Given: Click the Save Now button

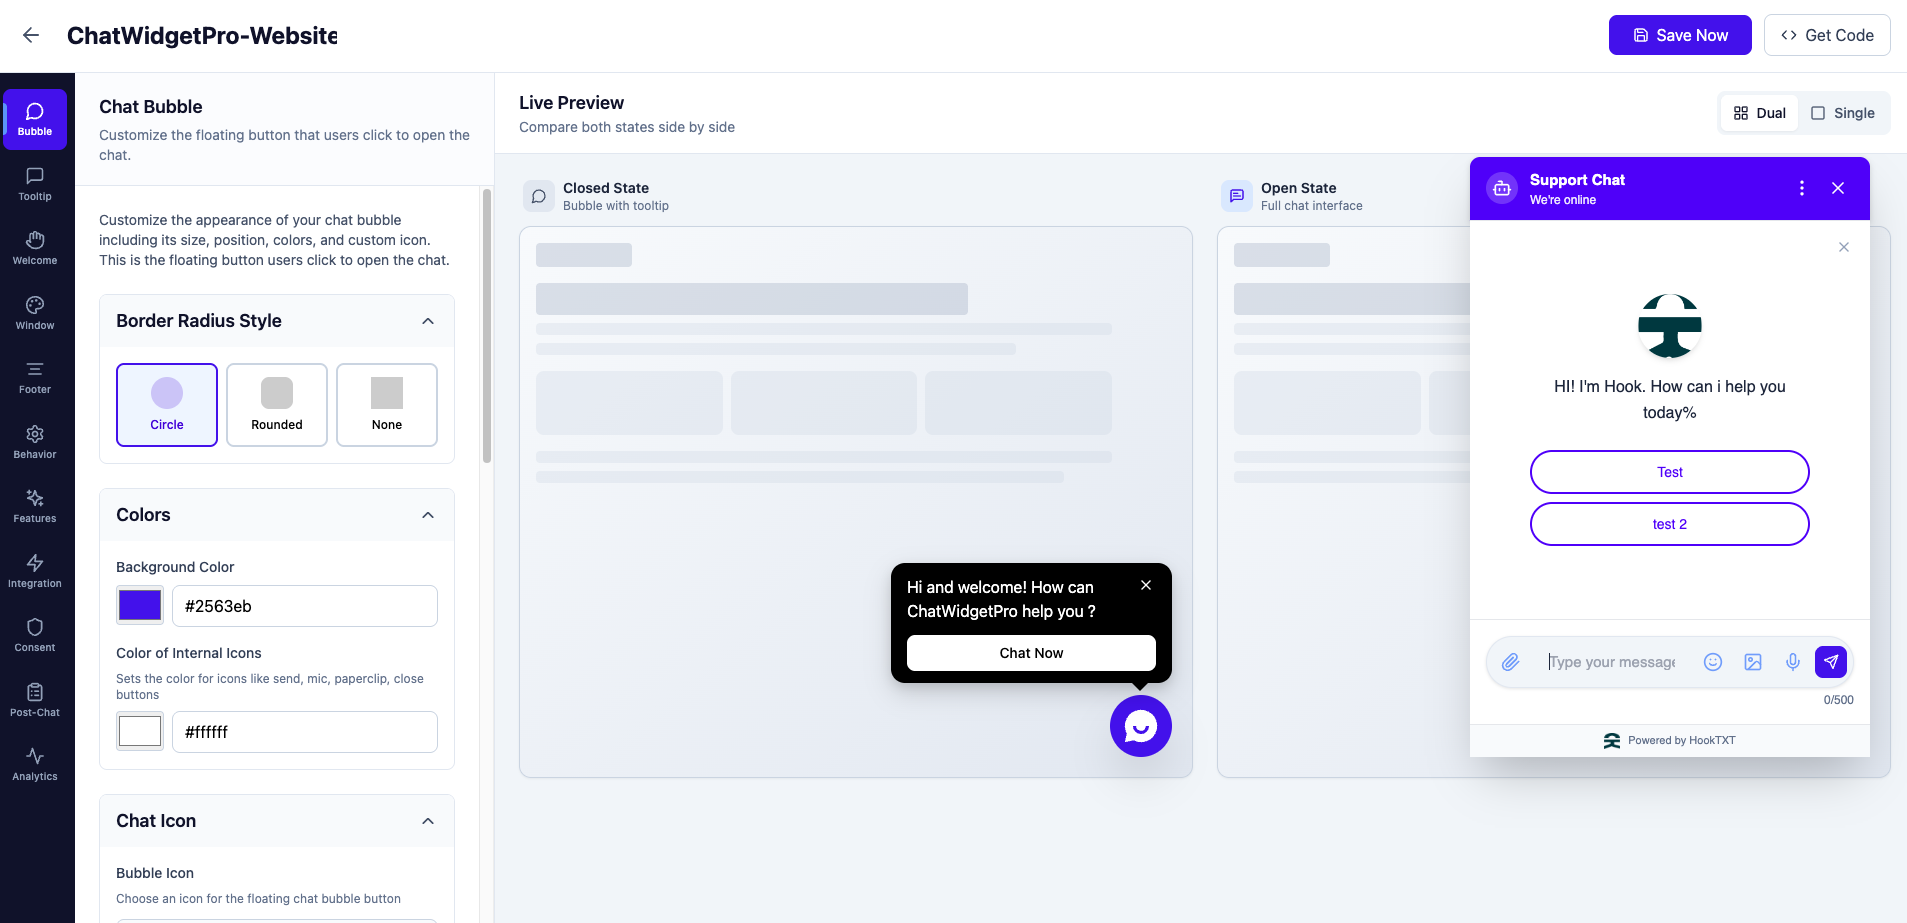Looking at the screenshot, I should [1679, 35].
